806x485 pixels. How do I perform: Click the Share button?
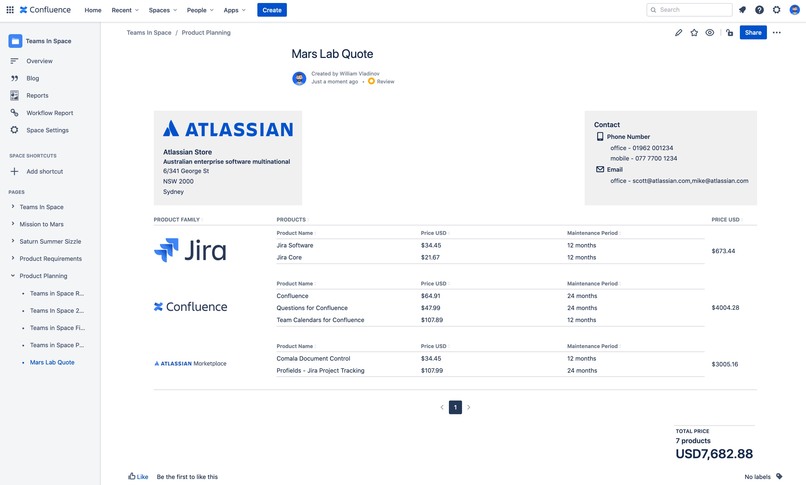coord(753,32)
